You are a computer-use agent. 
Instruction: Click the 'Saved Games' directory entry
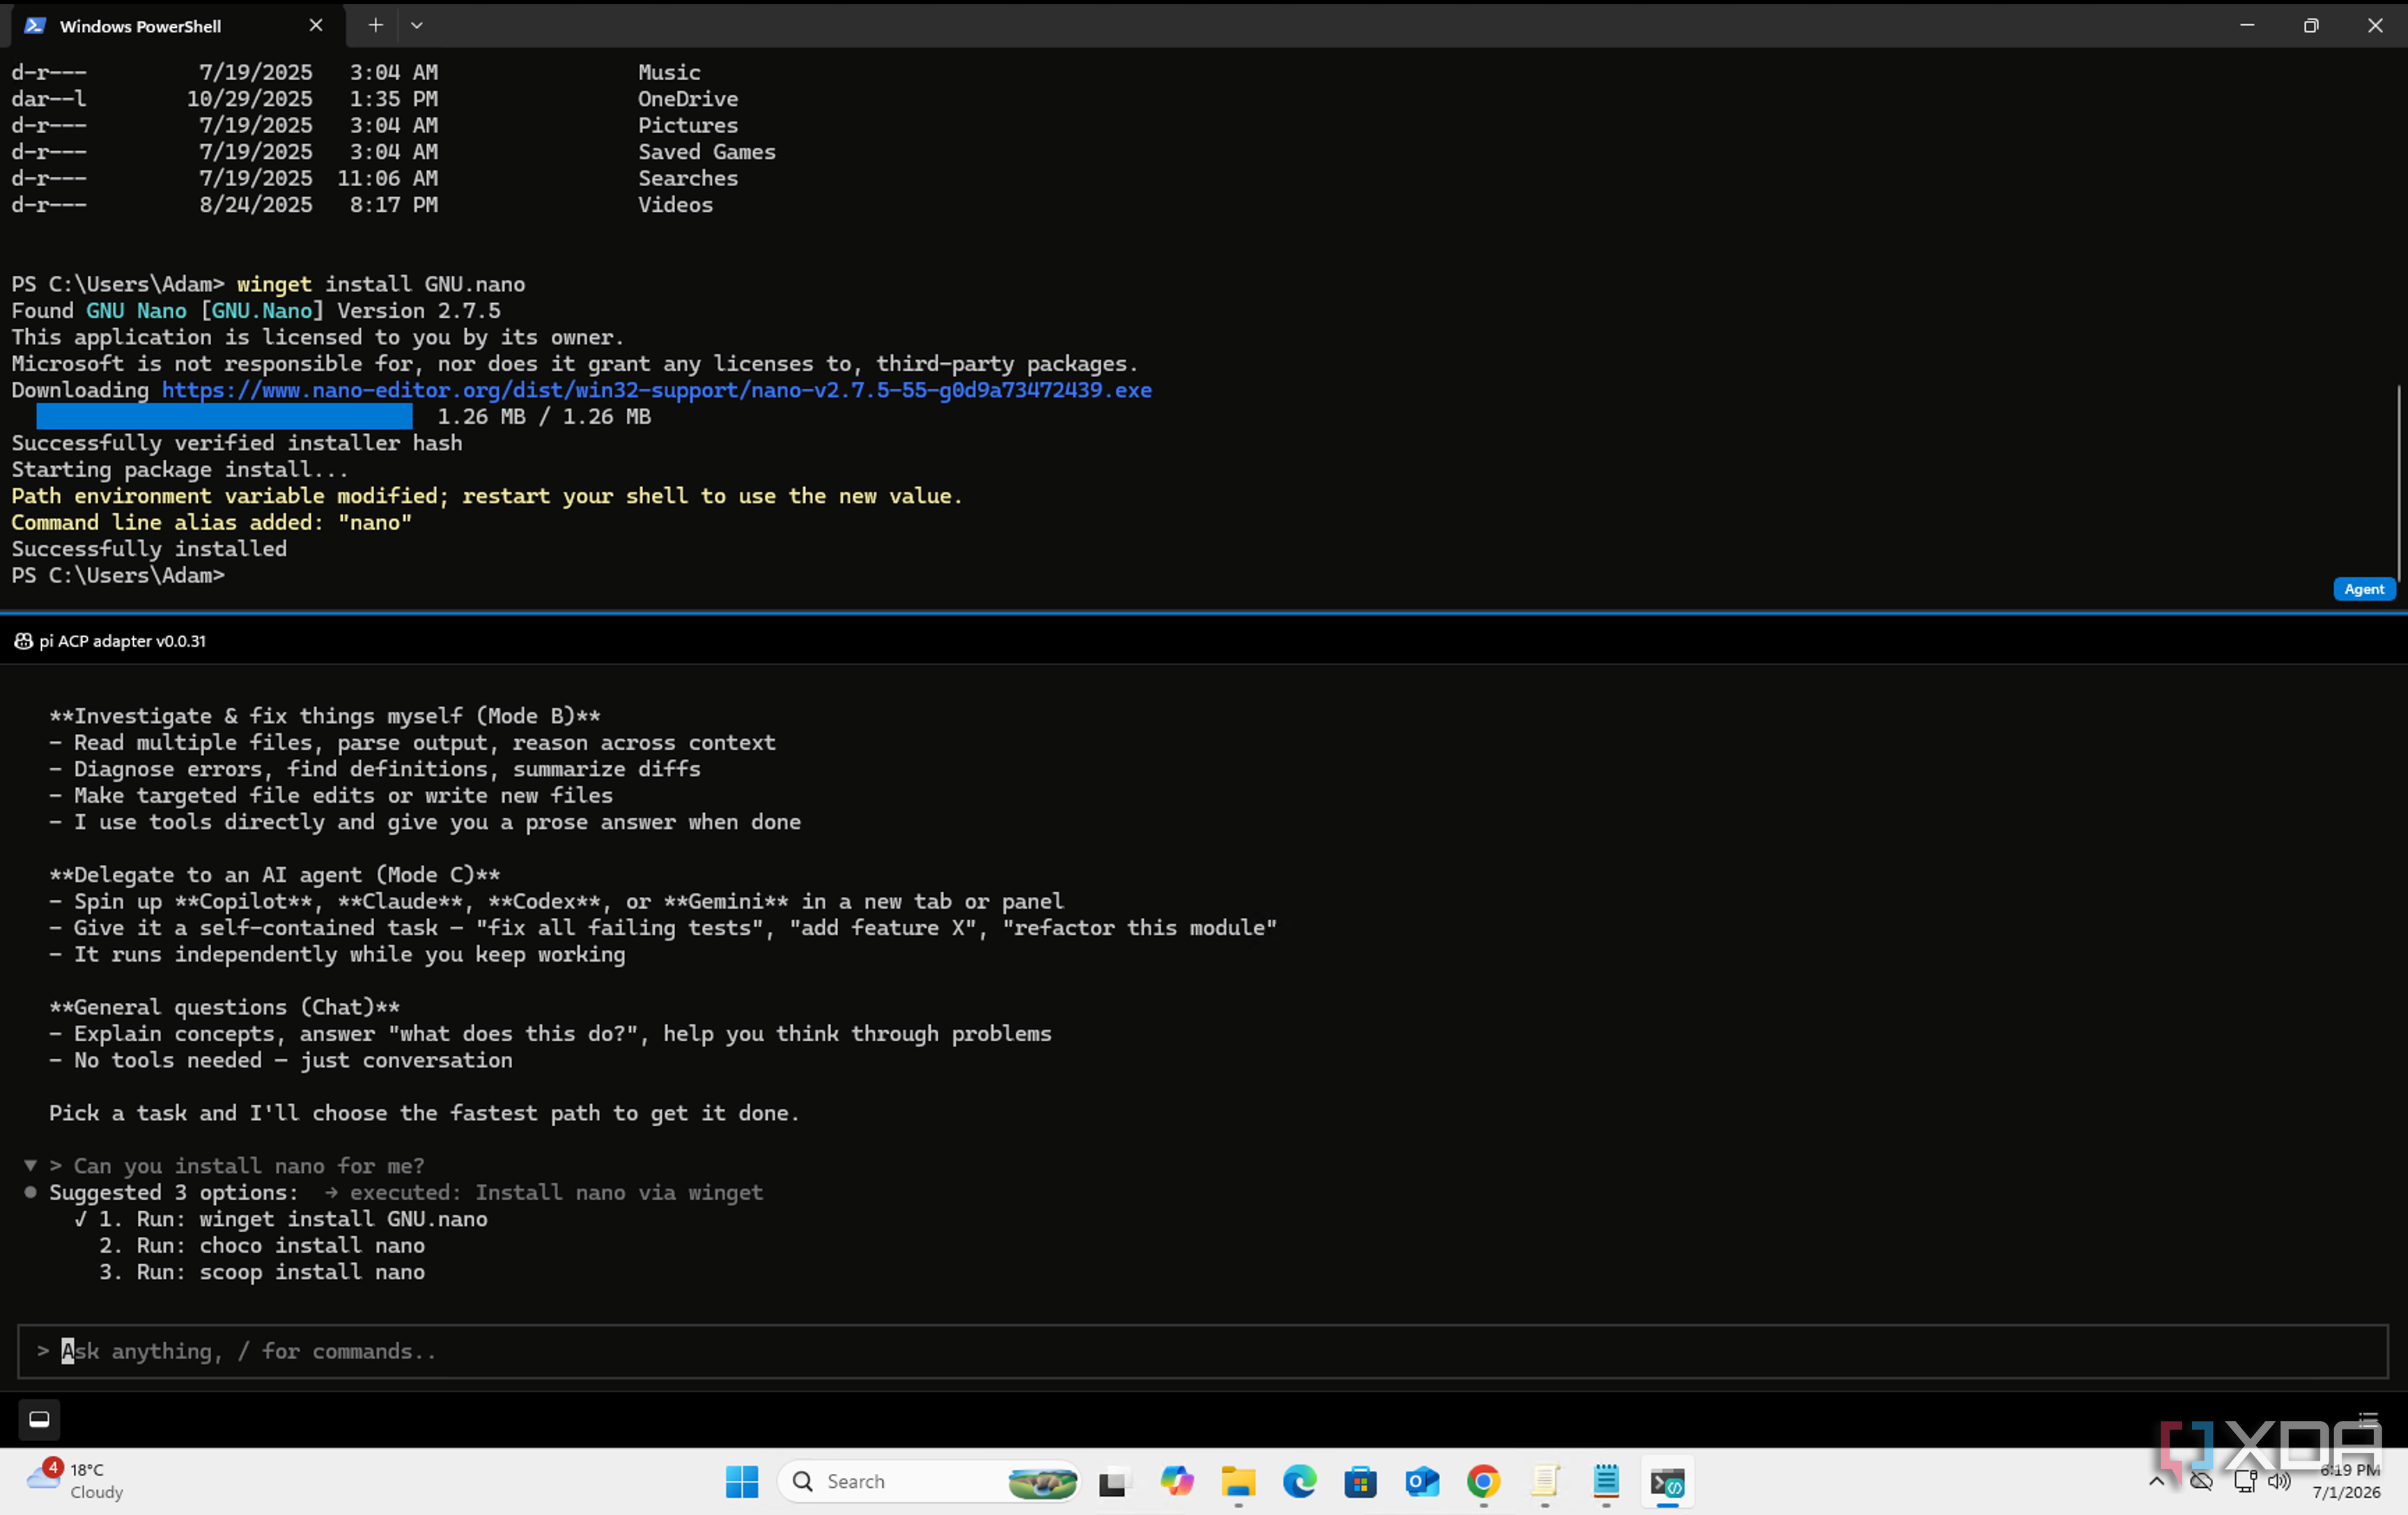click(x=707, y=152)
